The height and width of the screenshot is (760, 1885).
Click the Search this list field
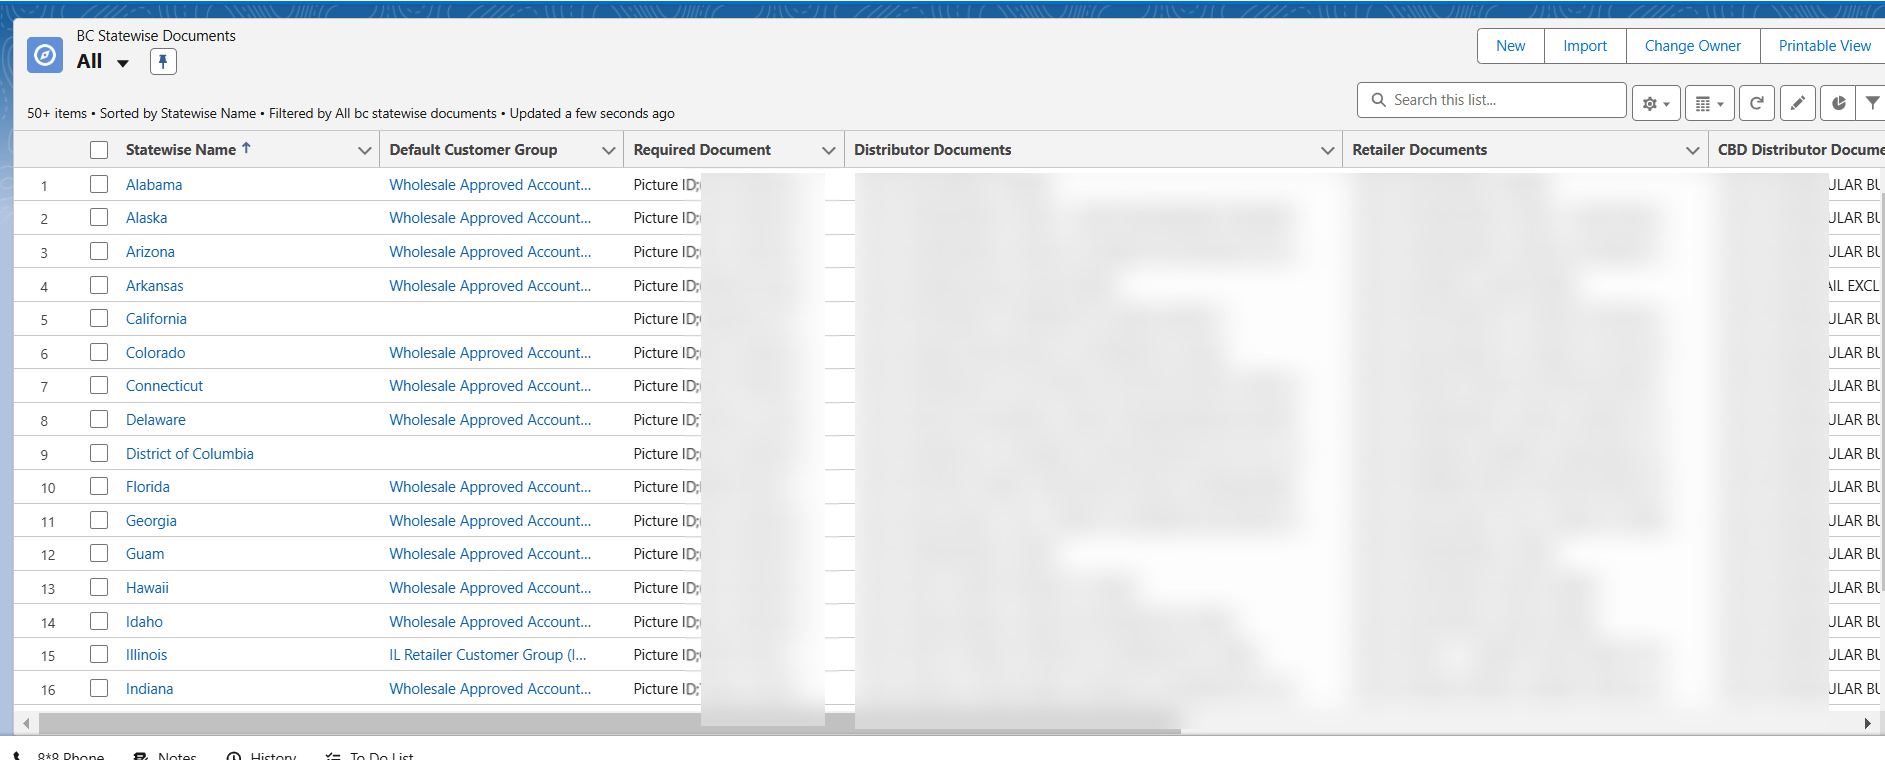click(x=1491, y=100)
